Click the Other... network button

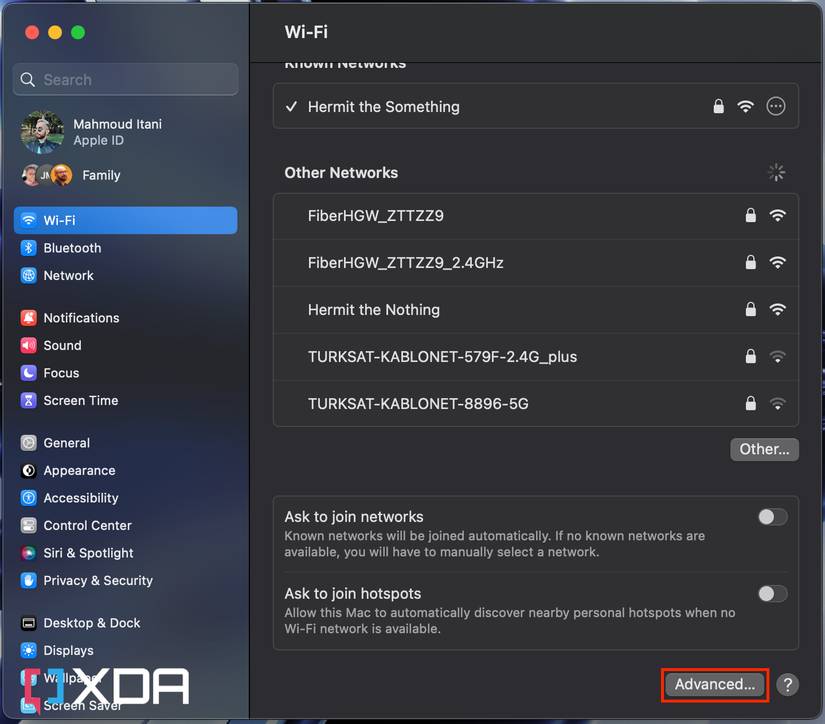click(764, 449)
